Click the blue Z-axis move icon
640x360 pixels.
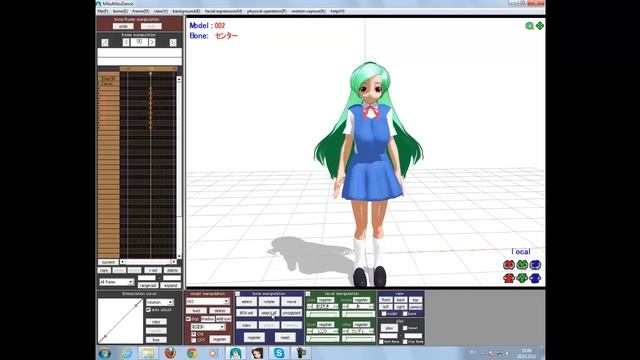click(535, 278)
